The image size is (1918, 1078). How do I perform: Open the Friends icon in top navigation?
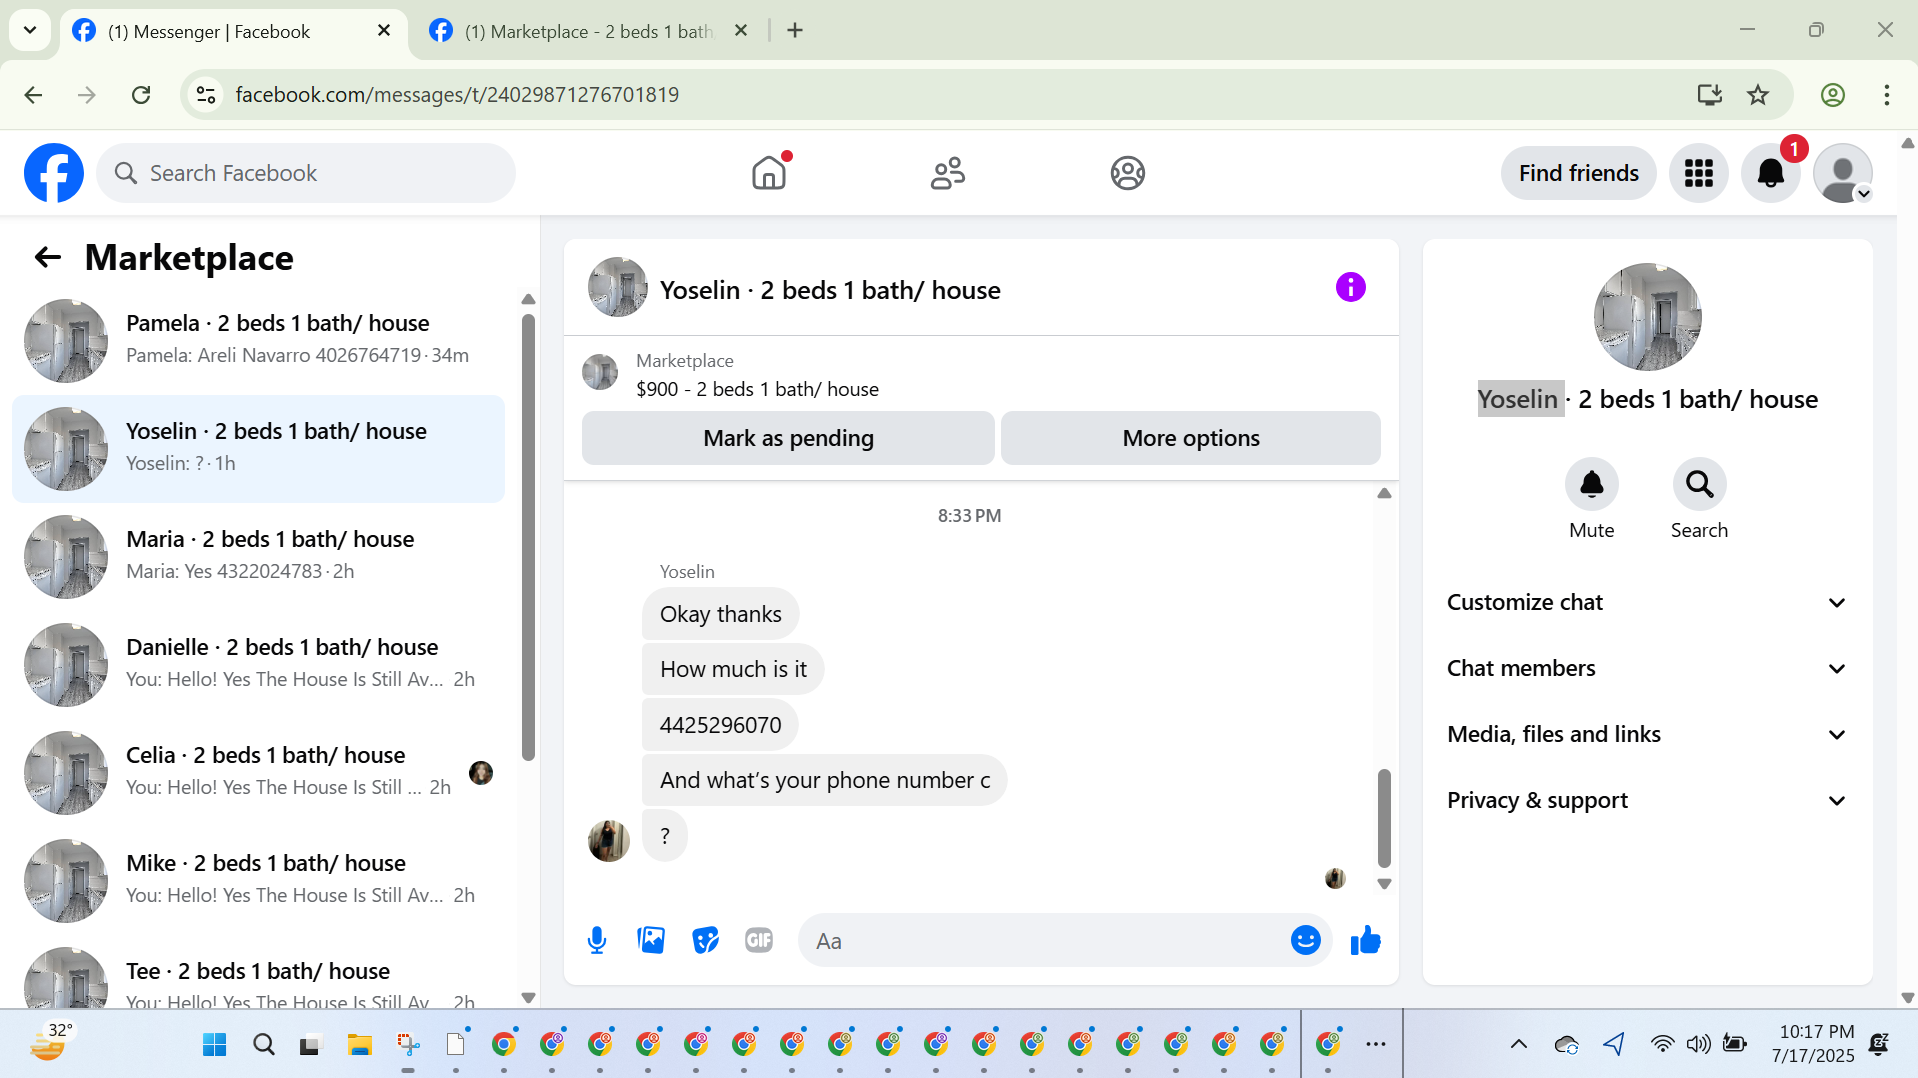[948, 173]
